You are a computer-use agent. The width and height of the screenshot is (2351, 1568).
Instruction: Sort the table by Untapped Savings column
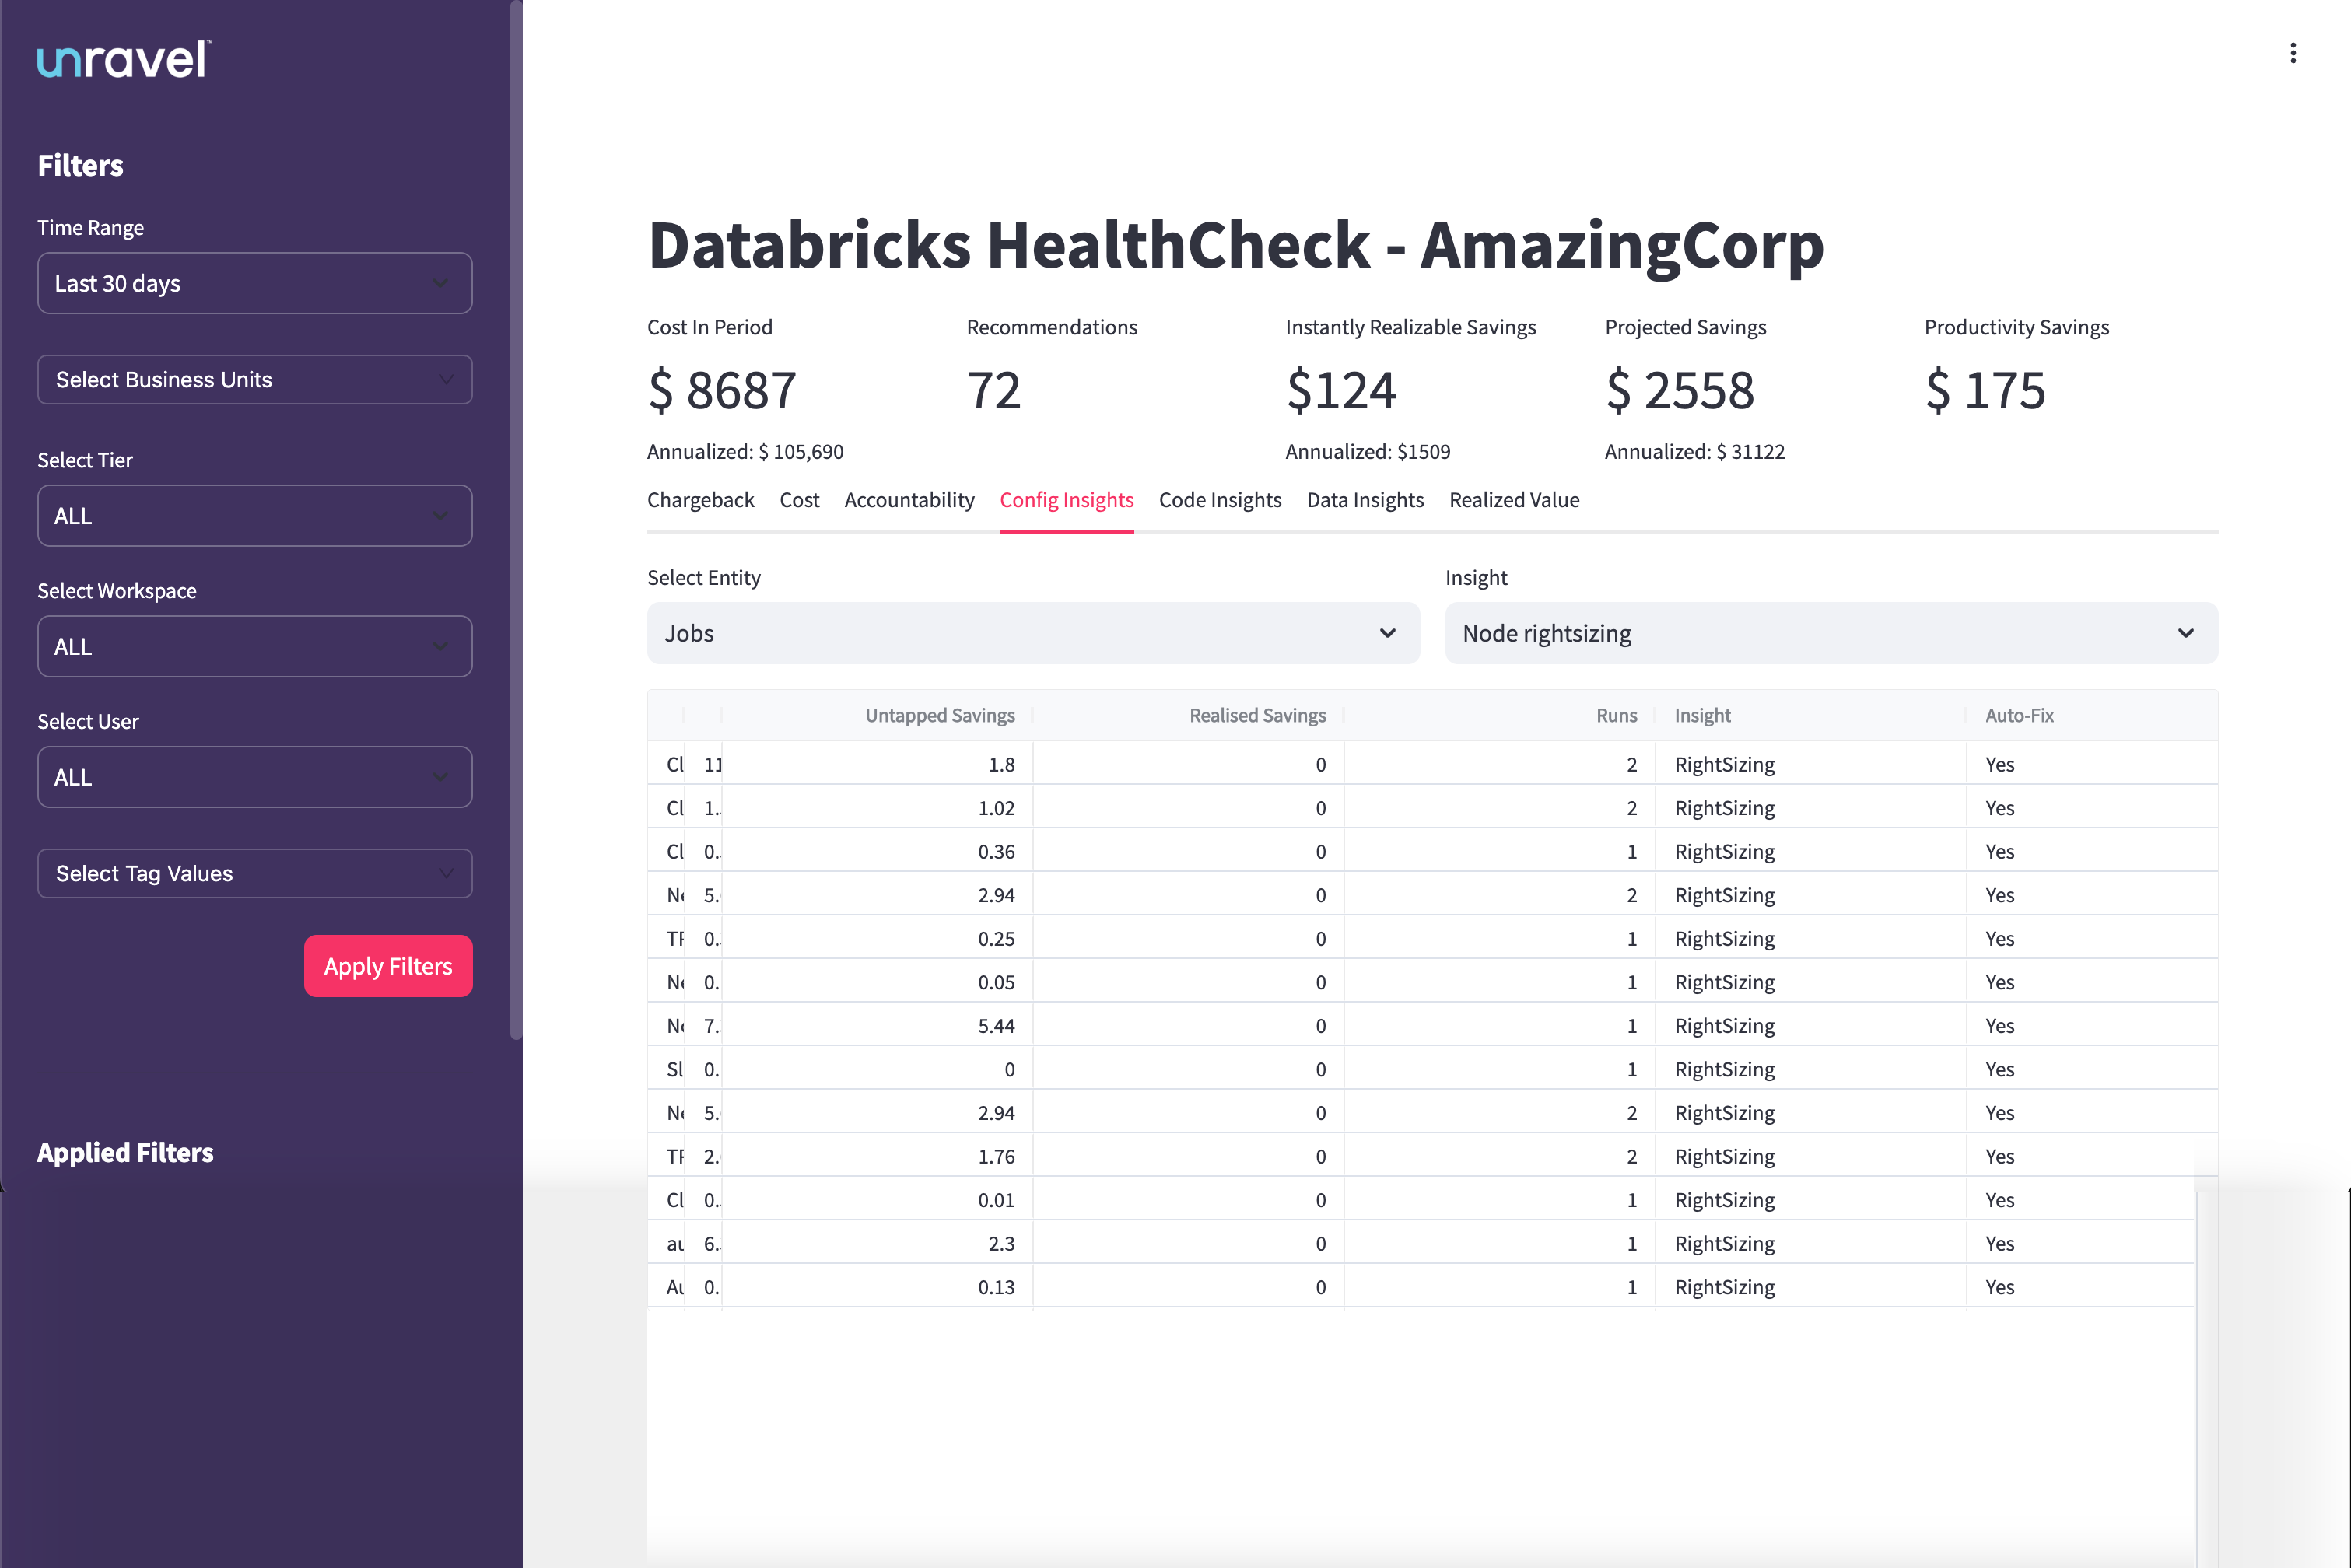(939, 715)
